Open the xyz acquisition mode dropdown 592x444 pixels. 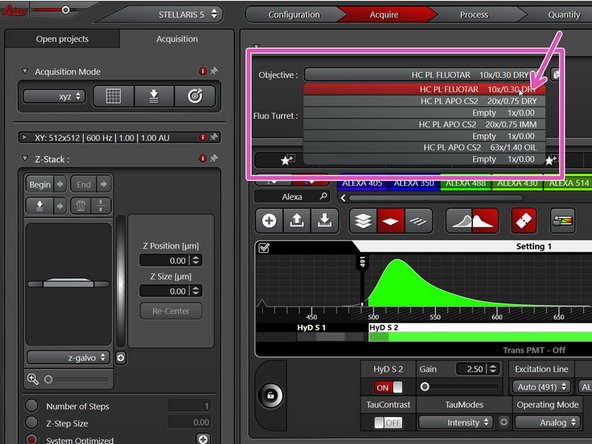pyautogui.click(x=54, y=96)
